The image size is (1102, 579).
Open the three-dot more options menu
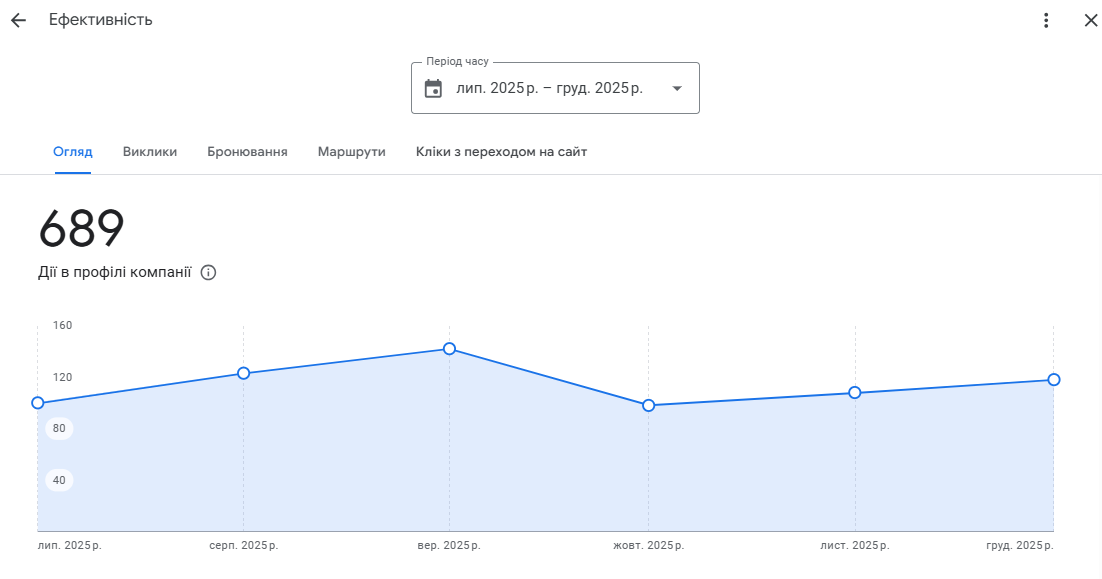point(1046,20)
